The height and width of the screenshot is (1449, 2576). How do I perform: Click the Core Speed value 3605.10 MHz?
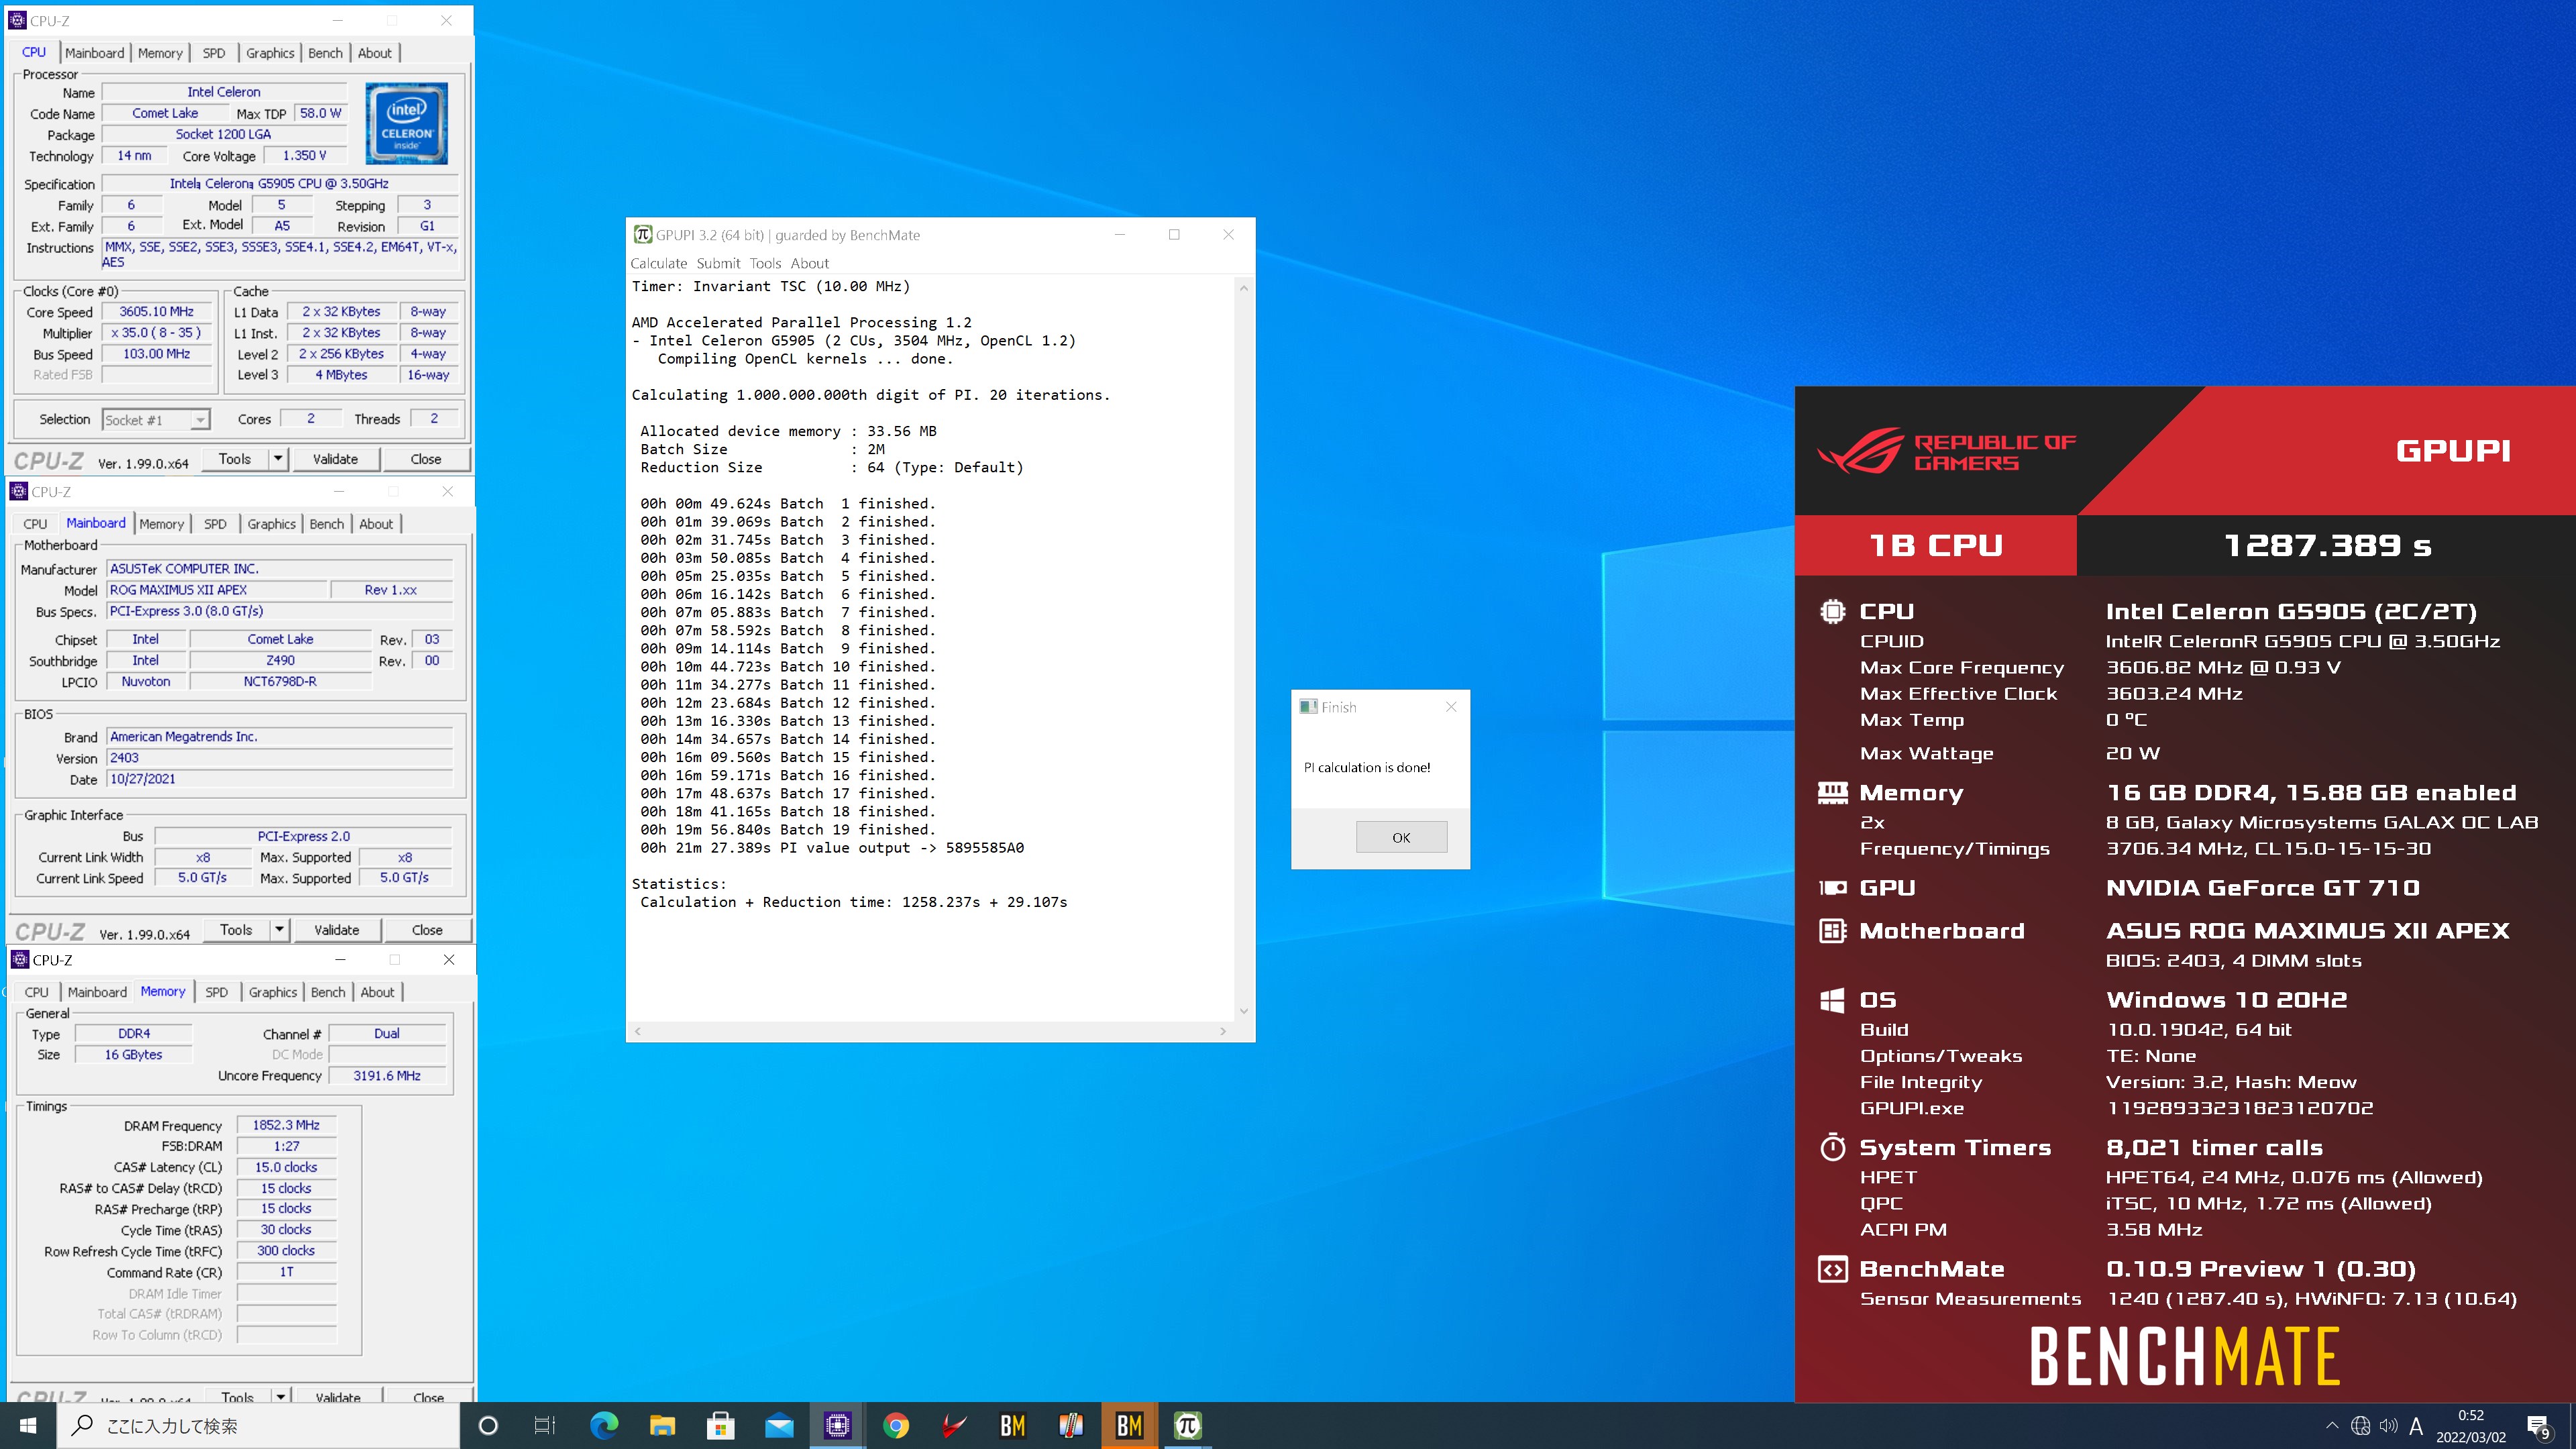pyautogui.click(x=157, y=312)
